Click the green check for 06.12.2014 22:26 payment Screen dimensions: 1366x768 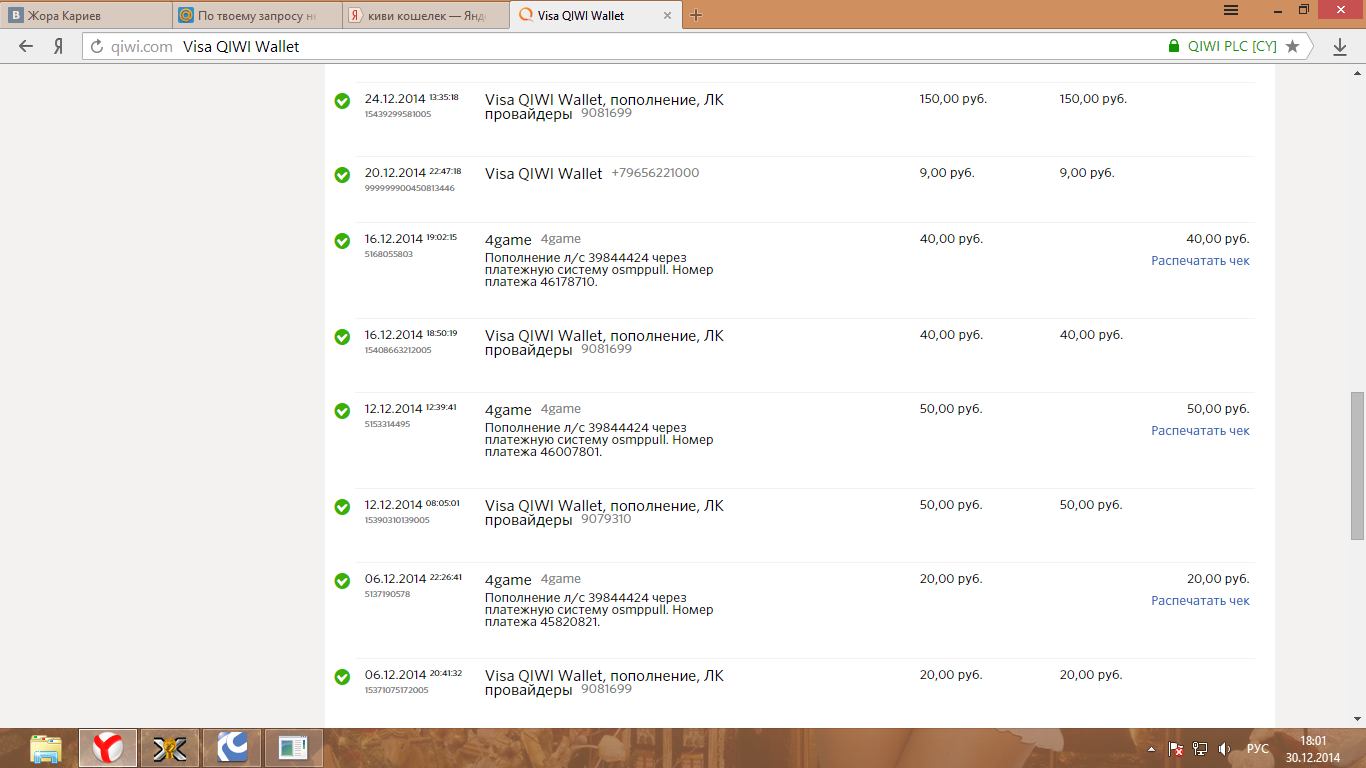tap(342, 581)
